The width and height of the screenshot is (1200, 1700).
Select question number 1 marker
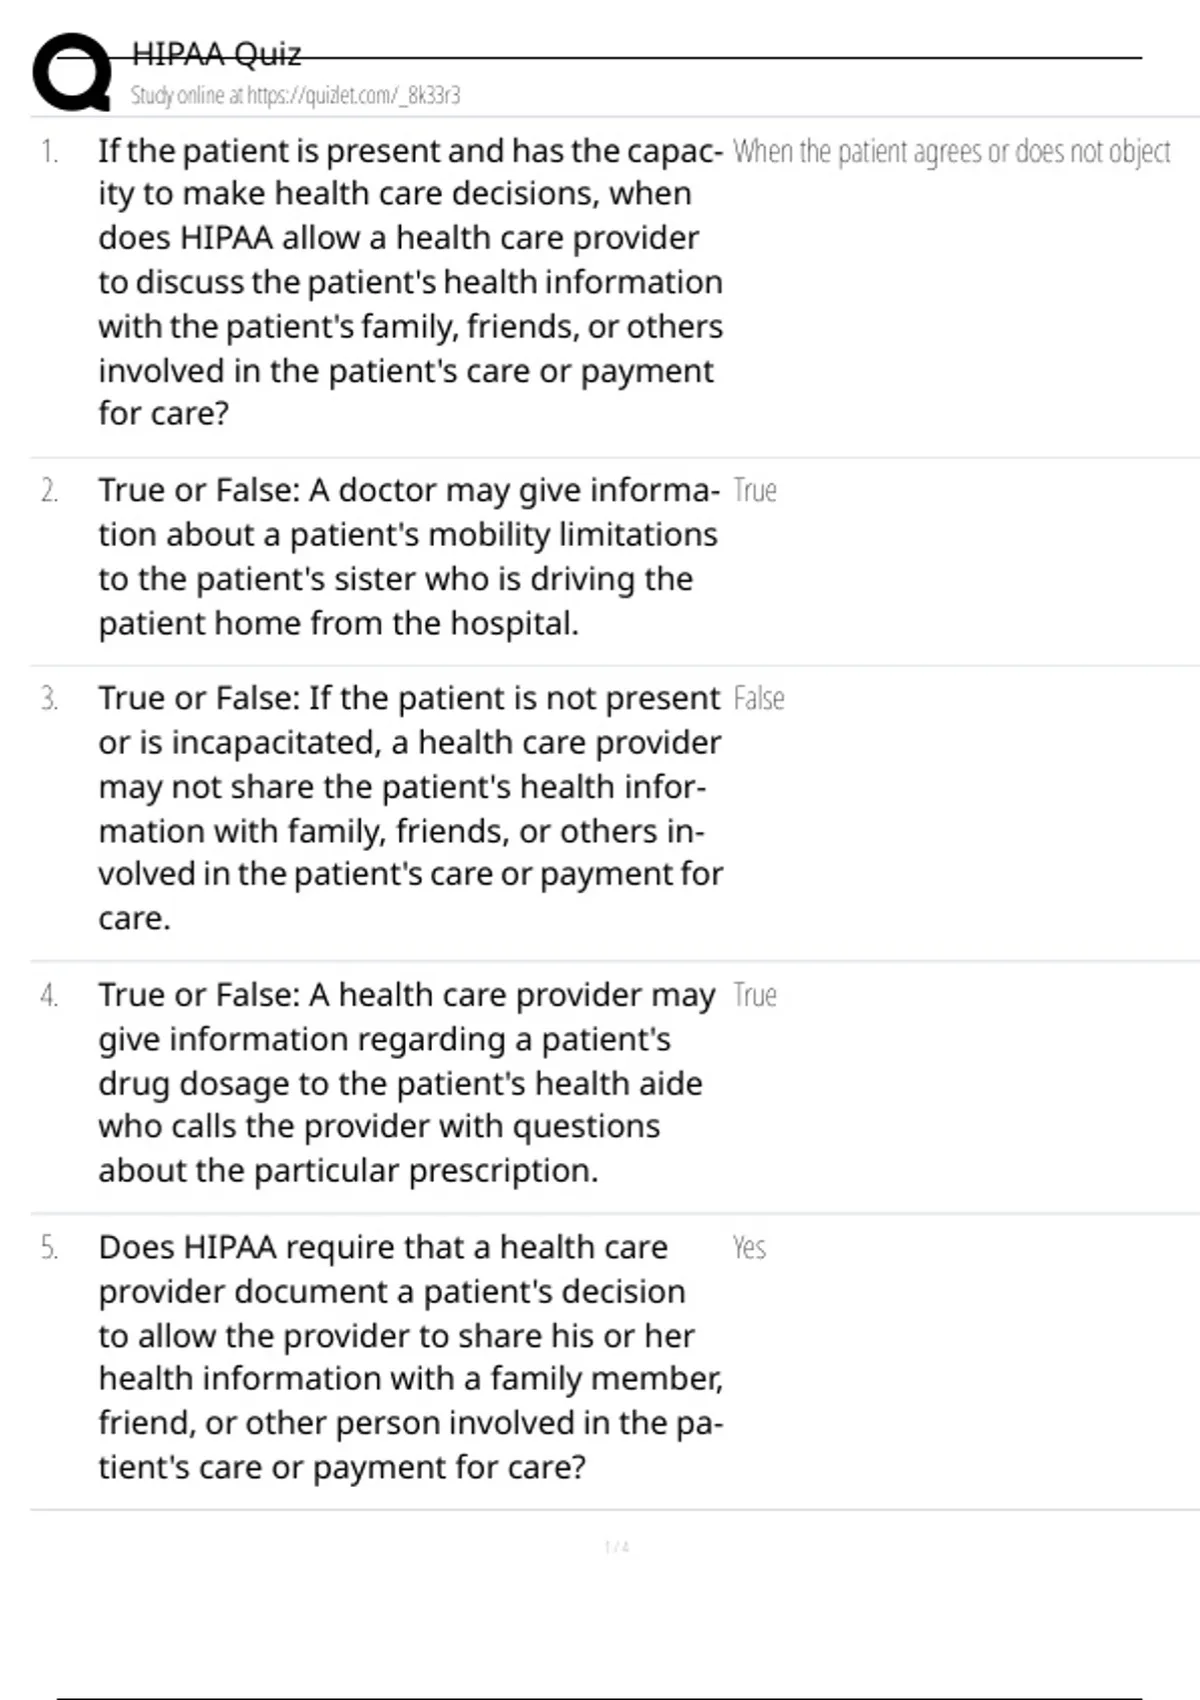coord(49,152)
